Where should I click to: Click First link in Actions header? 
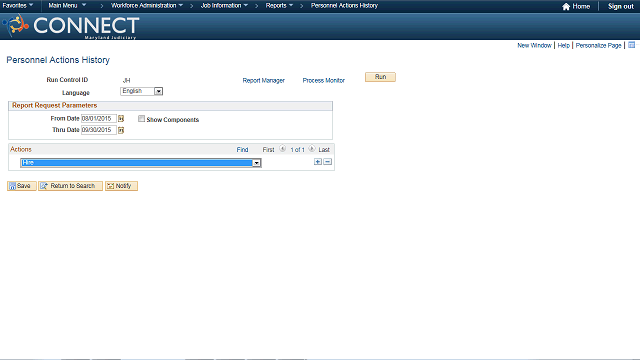pyautogui.click(x=268, y=150)
